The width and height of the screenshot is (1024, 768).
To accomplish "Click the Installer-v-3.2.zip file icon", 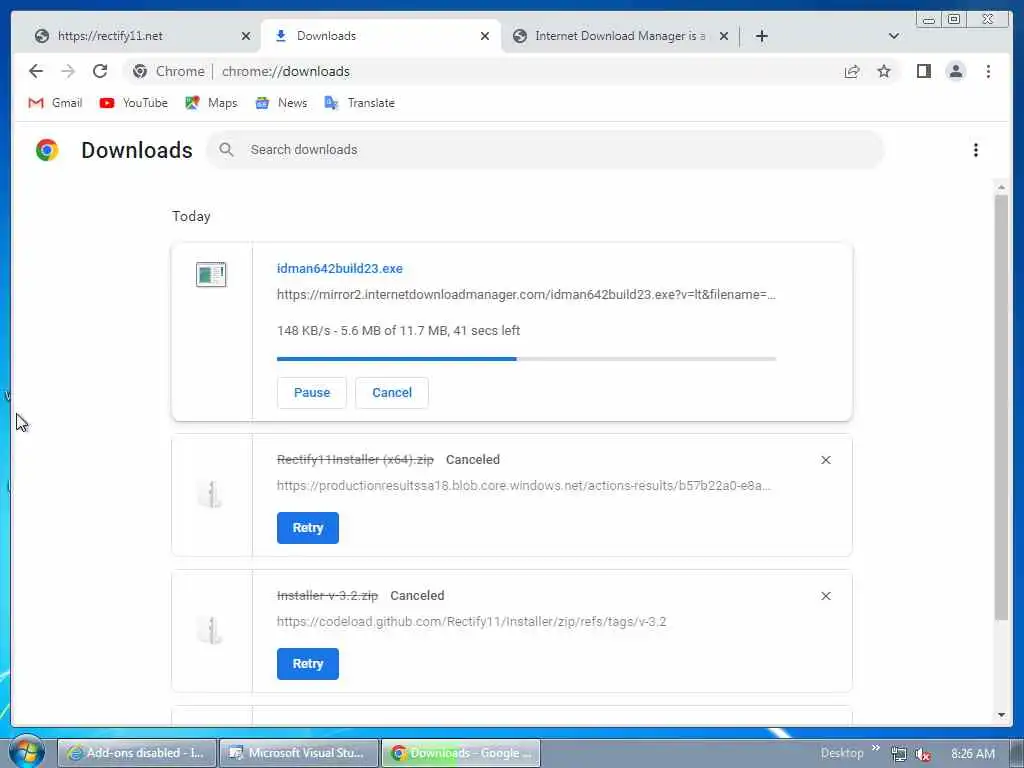I will point(211,630).
